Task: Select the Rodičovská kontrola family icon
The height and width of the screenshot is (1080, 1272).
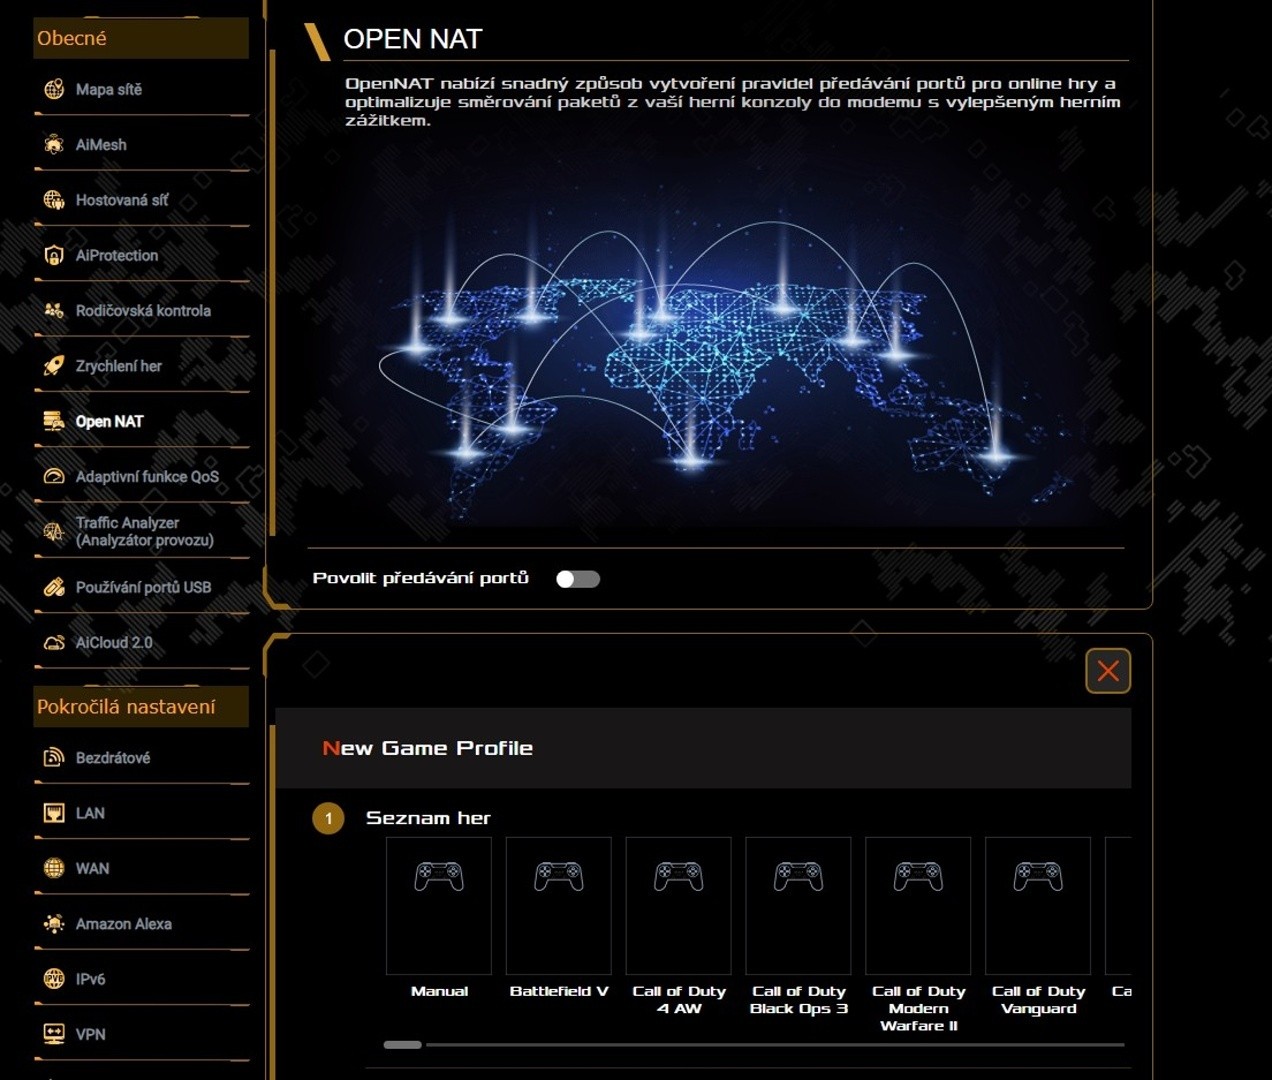Action: 54,311
